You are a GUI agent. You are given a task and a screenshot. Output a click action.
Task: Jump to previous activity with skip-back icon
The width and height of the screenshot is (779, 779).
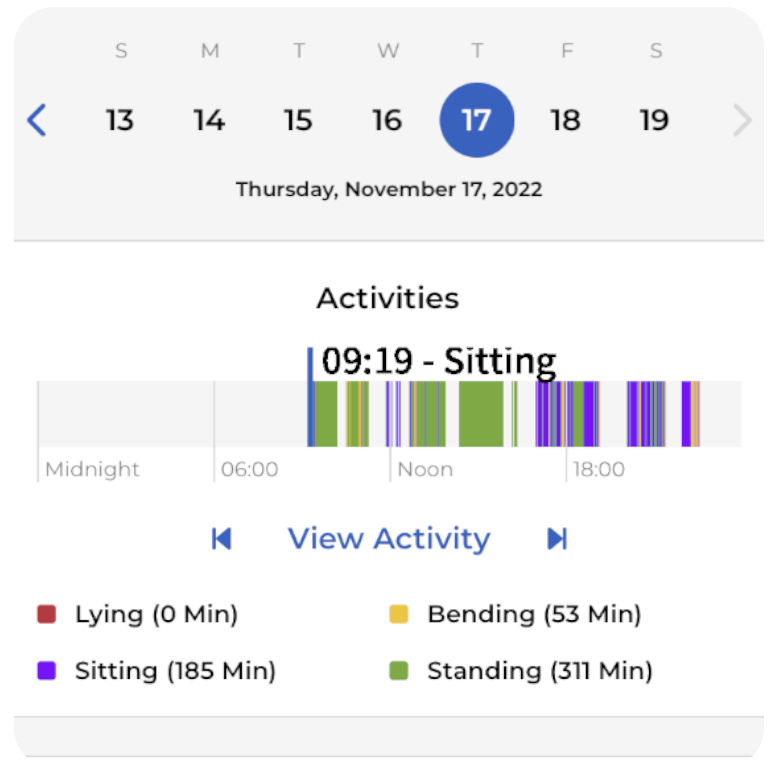point(222,539)
